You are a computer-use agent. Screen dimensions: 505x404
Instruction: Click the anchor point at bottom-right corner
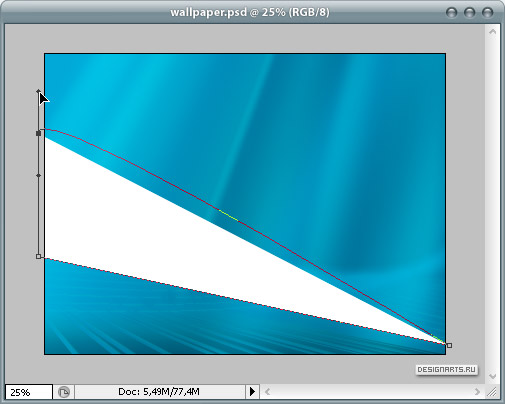[449, 345]
